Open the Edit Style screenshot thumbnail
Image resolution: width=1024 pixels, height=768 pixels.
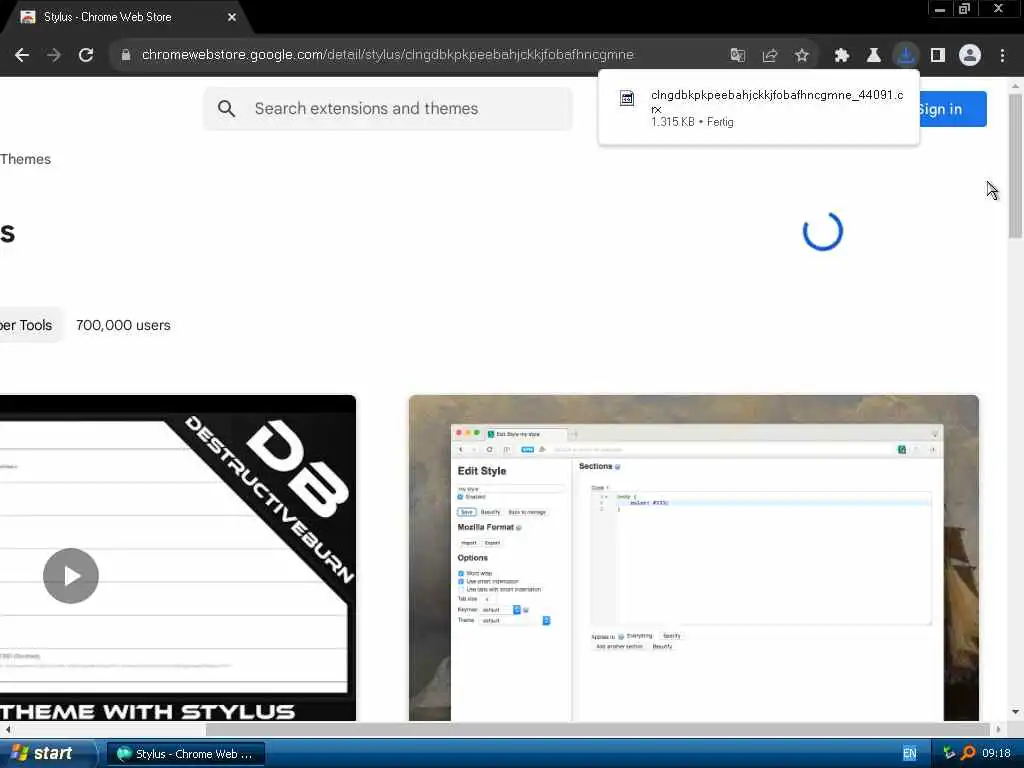694,558
